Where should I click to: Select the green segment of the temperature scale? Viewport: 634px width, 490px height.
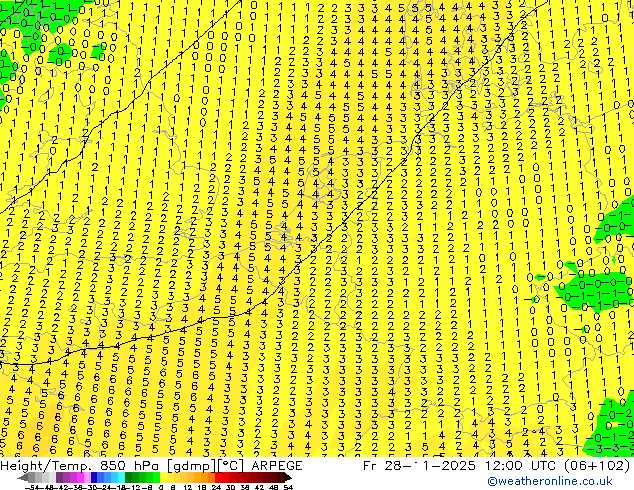142,478
